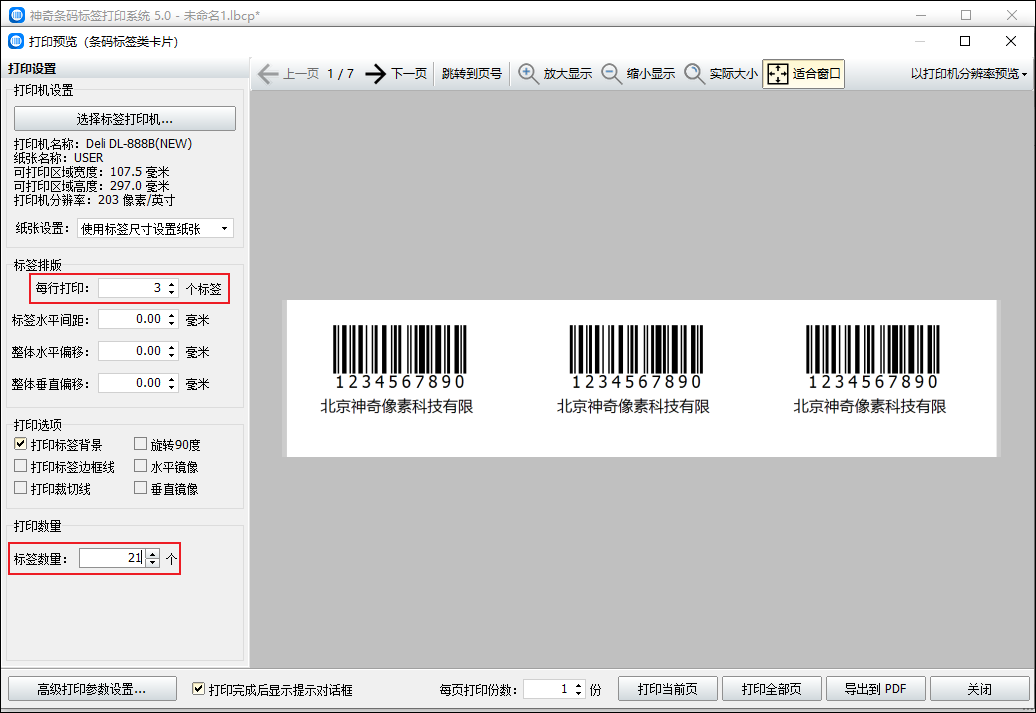Click printer resolution 203 text line
Screen dimensions: 1036x713
coord(94,200)
